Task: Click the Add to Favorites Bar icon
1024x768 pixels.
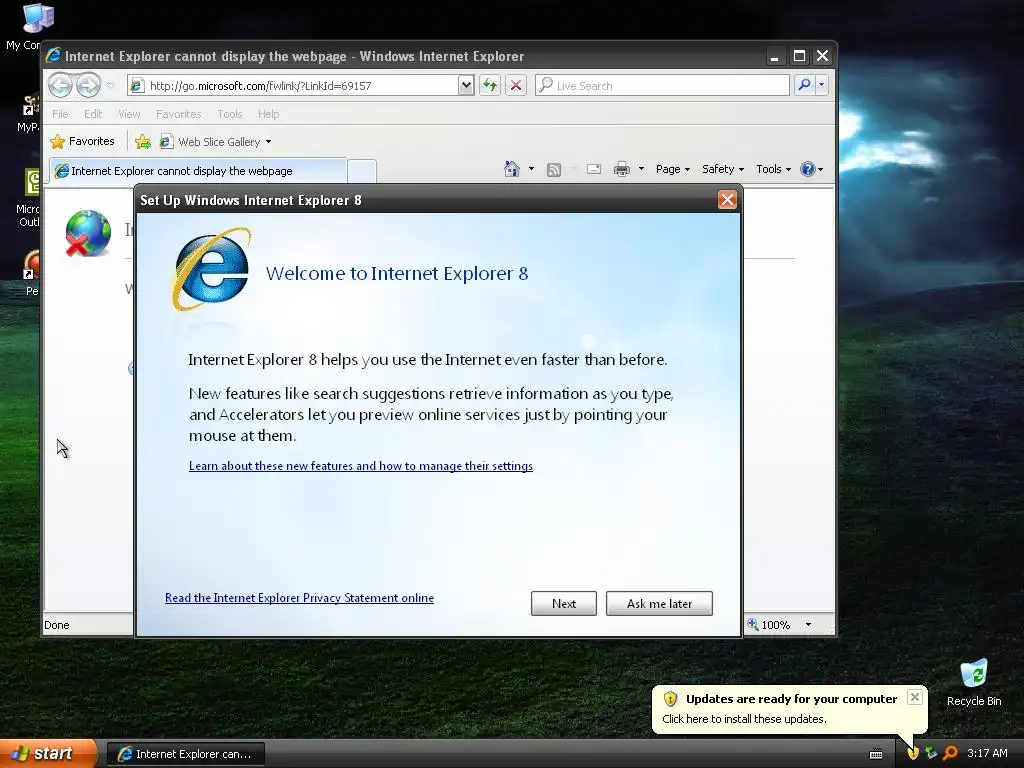Action: [142, 141]
